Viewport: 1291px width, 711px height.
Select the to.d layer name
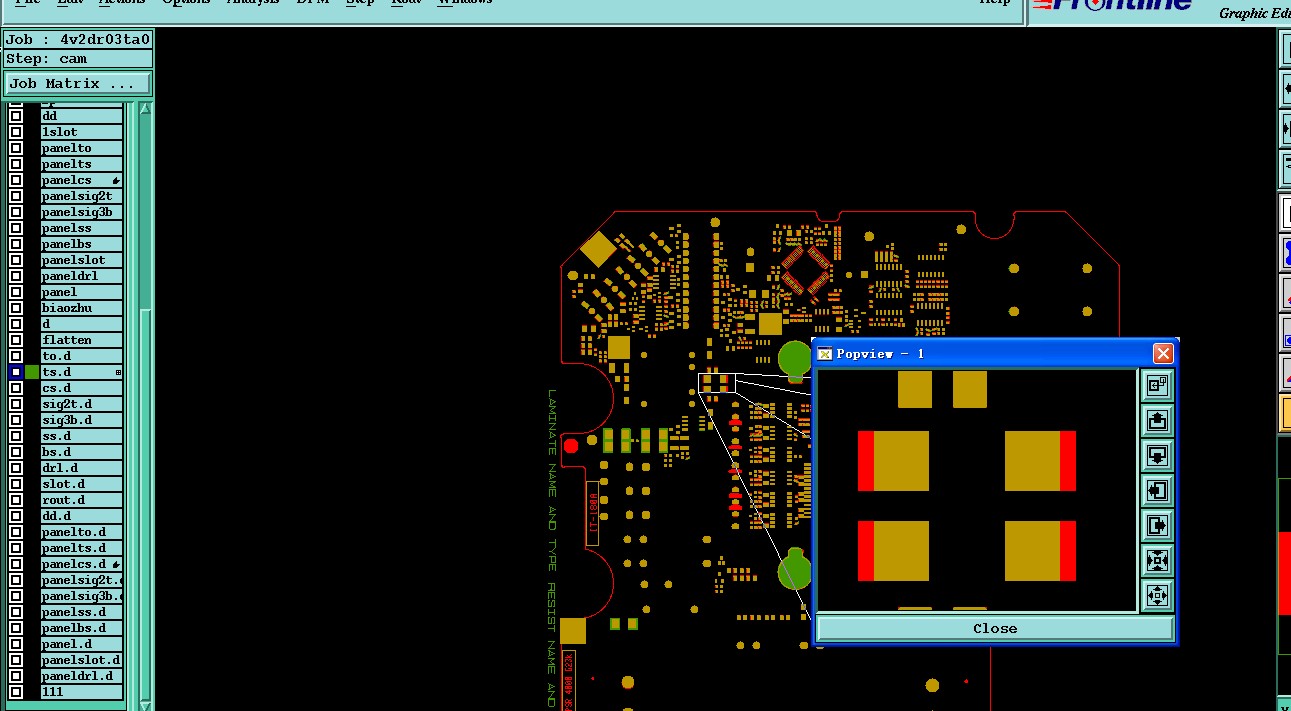click(x=82, y=356)
